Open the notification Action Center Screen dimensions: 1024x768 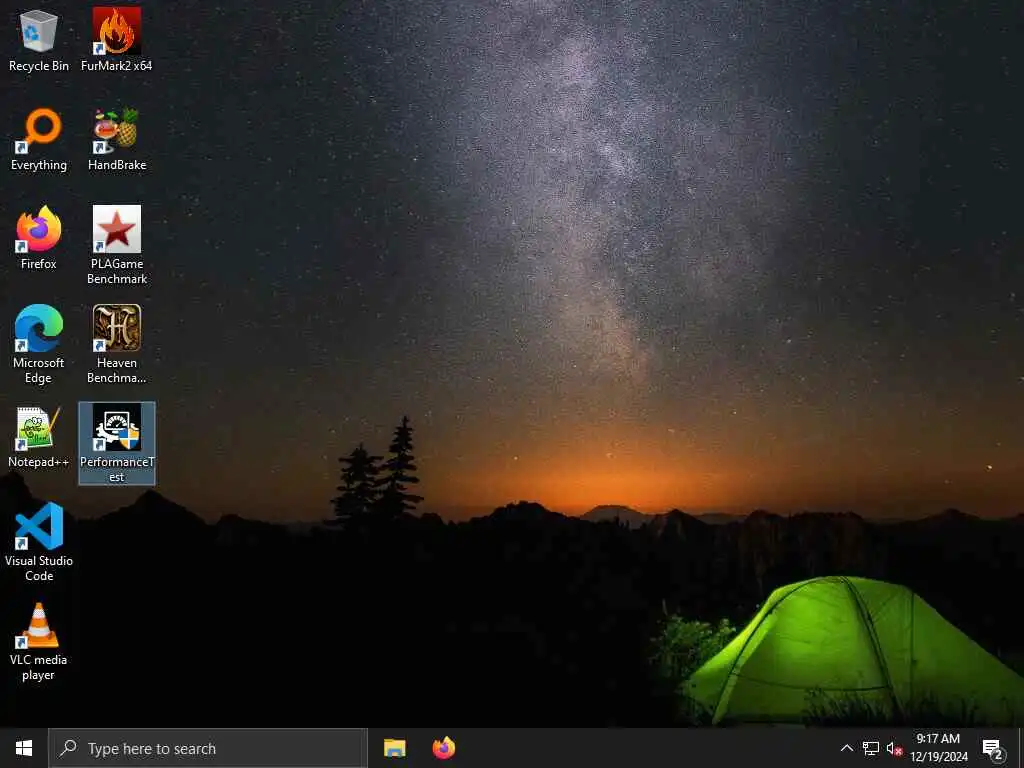pyautogui.click(x=993, y=748)
